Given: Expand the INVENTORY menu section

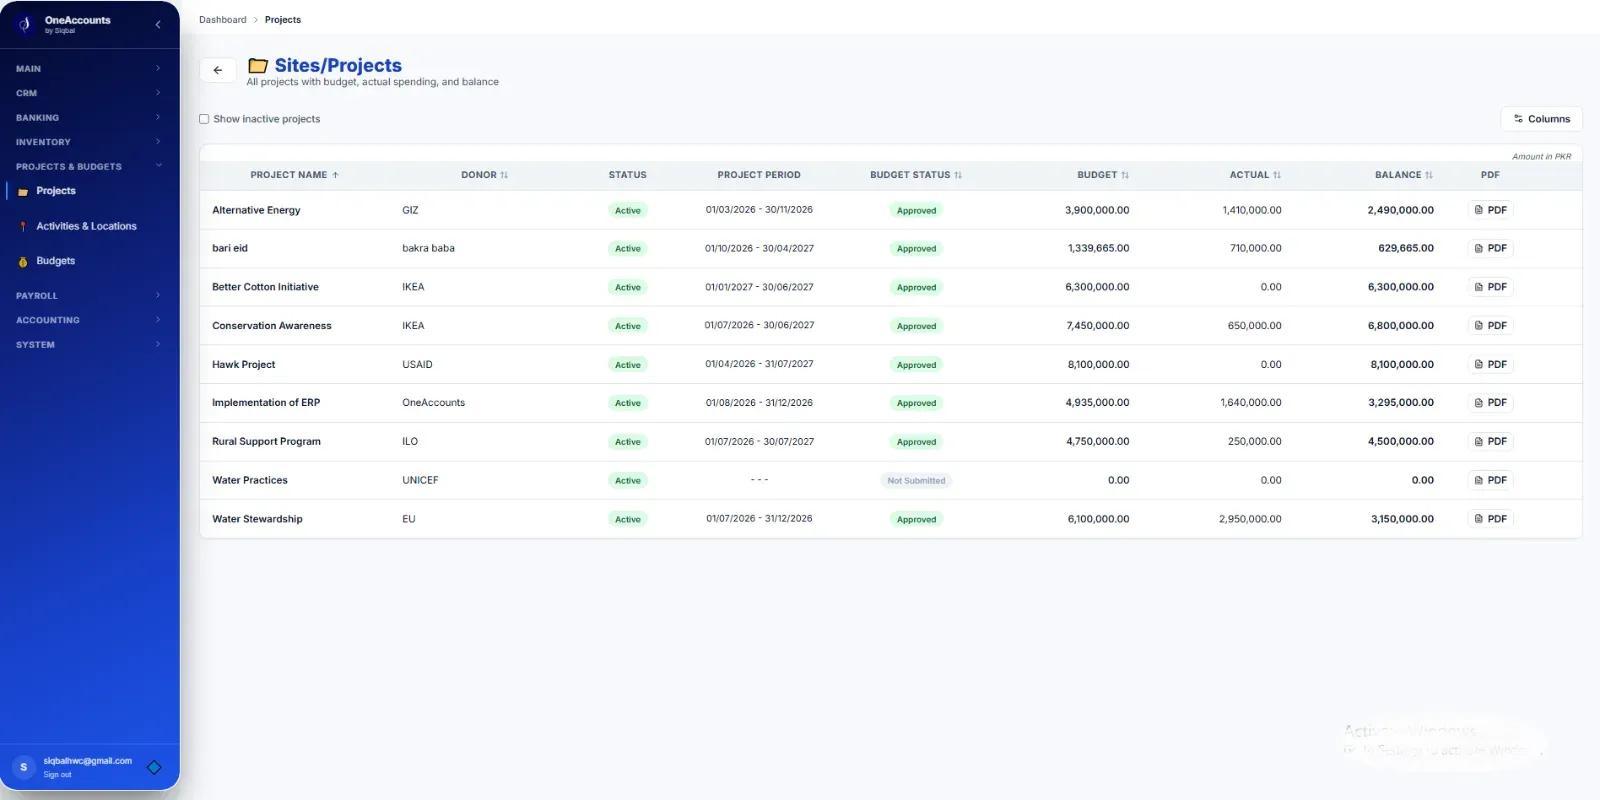Looking at the screenshot, I should click(x=88, y=142).
